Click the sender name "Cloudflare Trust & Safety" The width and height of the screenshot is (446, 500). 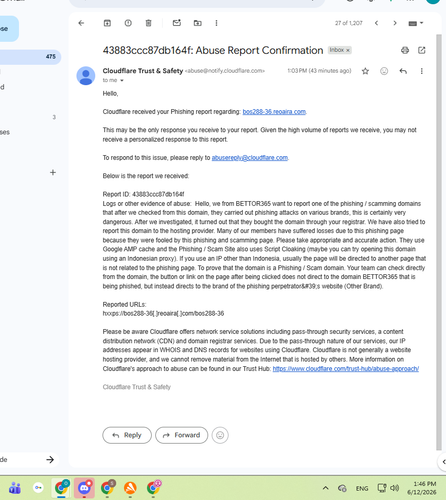[143, 71]
